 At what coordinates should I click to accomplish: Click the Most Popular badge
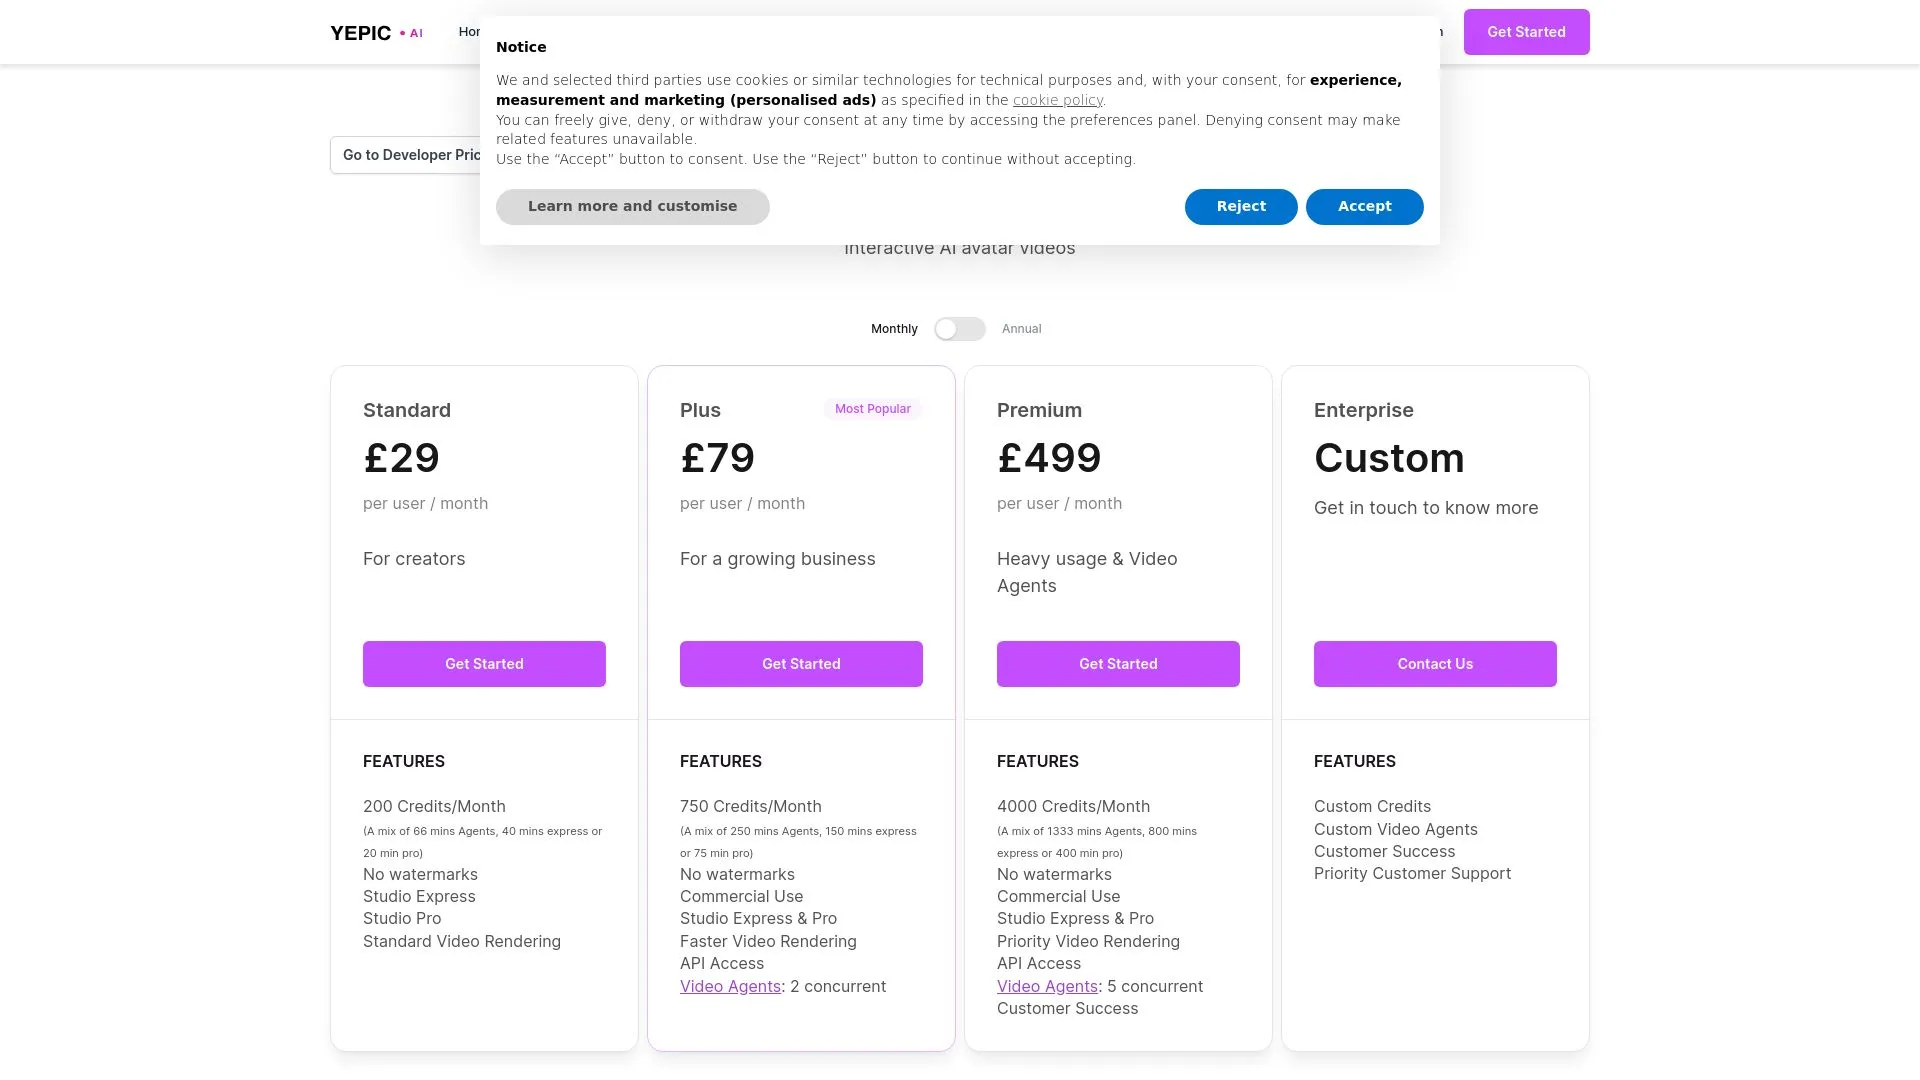click(x=873, y=408)
